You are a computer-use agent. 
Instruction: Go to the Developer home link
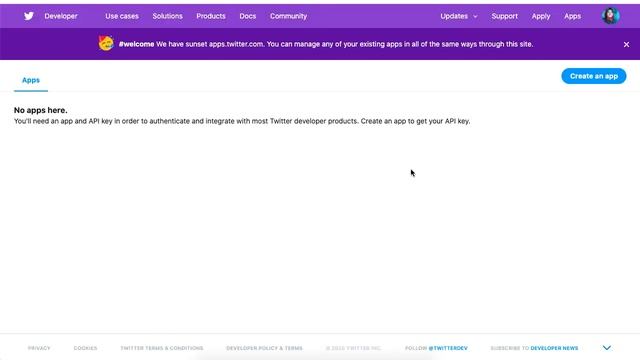pyautogui.click(x=61, y=16)
